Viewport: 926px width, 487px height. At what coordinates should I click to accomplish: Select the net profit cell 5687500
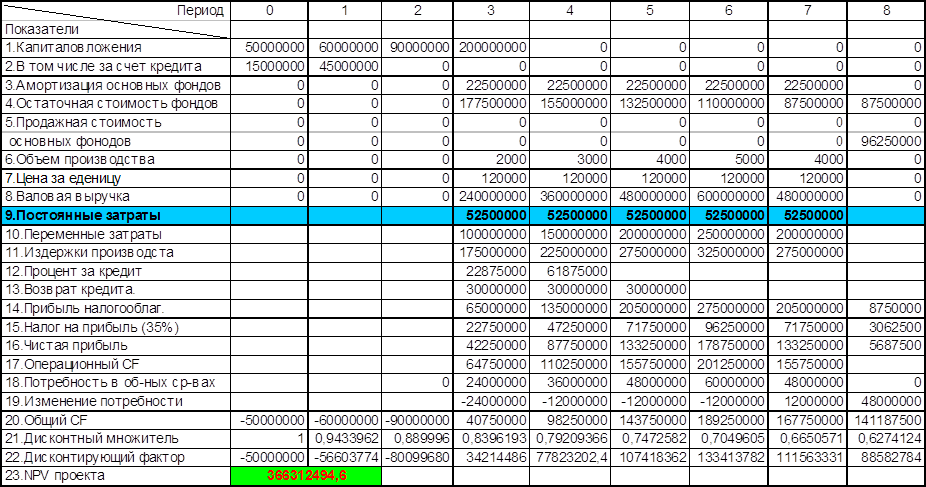(885, 346)
